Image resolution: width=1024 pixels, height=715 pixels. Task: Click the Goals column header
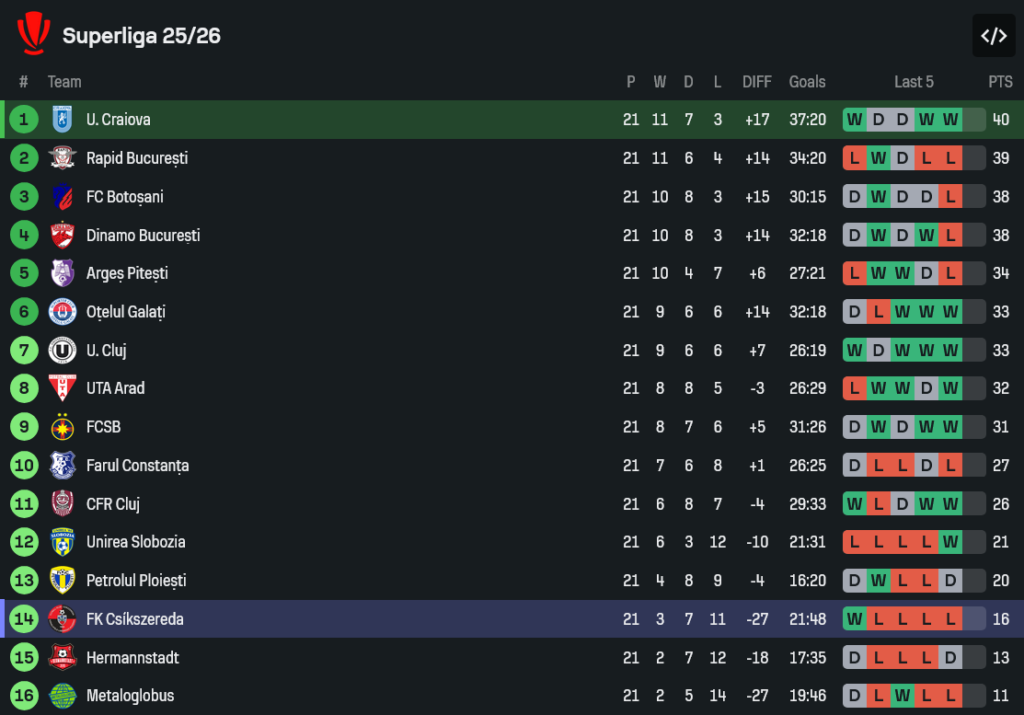[807, 82]
